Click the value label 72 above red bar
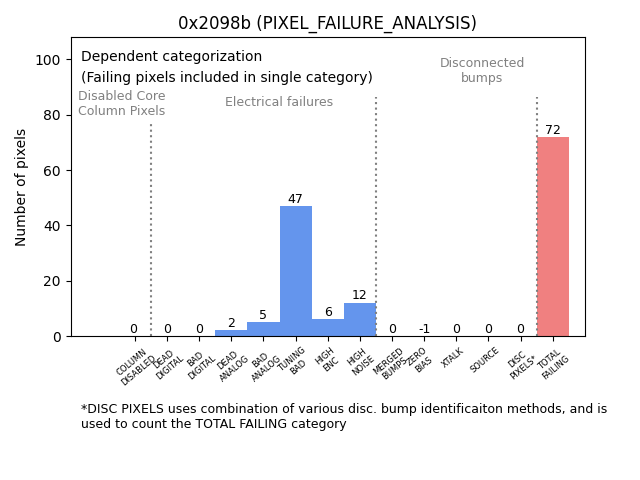Image resolution: width=640 pixels, height=480 pixels. [x=553, y=130]
